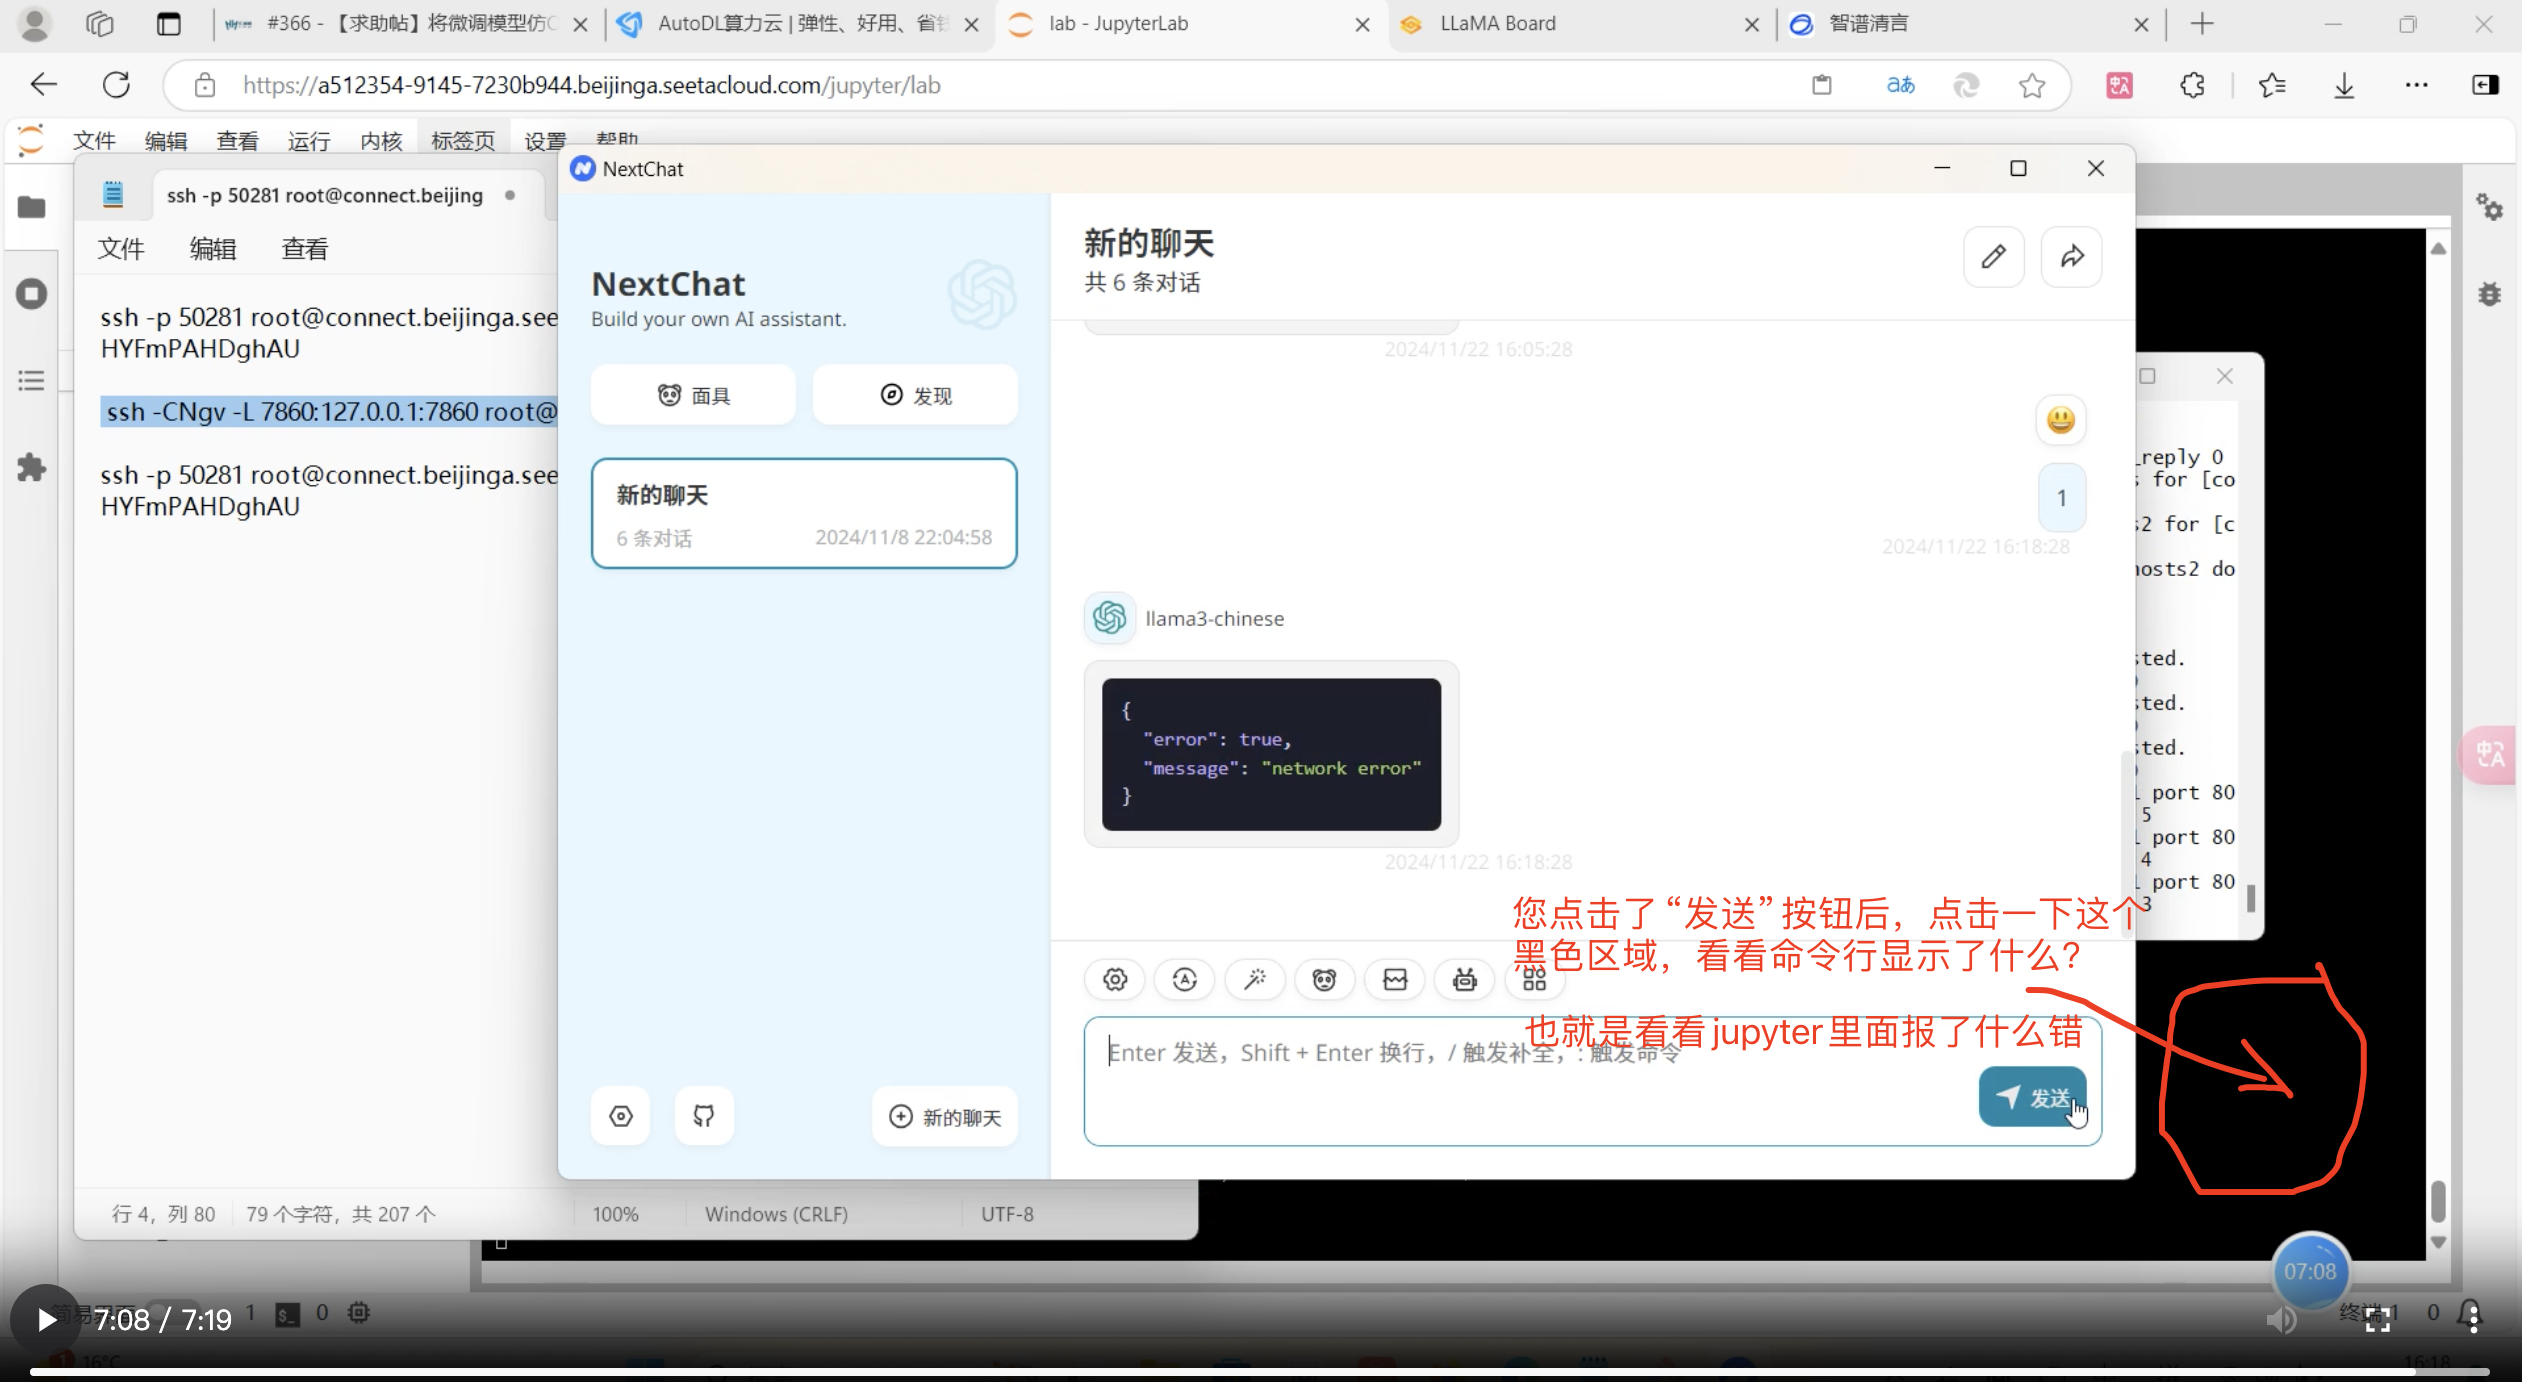Open the robot model selector icon

pyautogui.click(x=1465, y=979)
